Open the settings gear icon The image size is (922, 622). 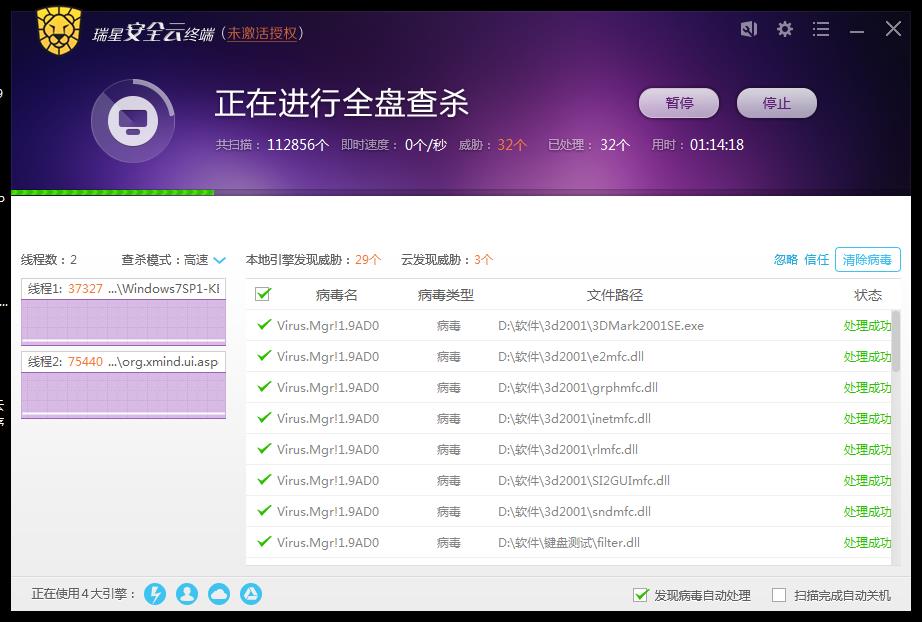coord(784,29)
